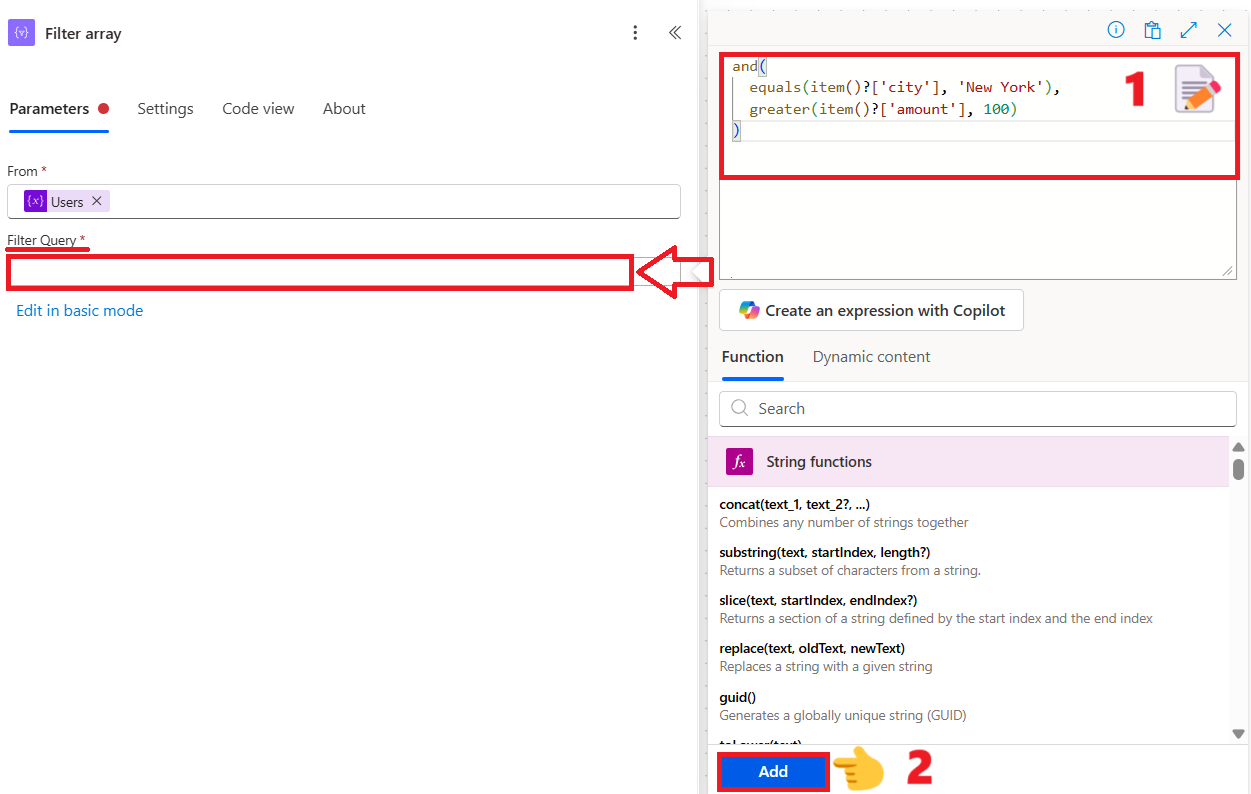Close the expression editor panel

click(x=1224, y=30)
